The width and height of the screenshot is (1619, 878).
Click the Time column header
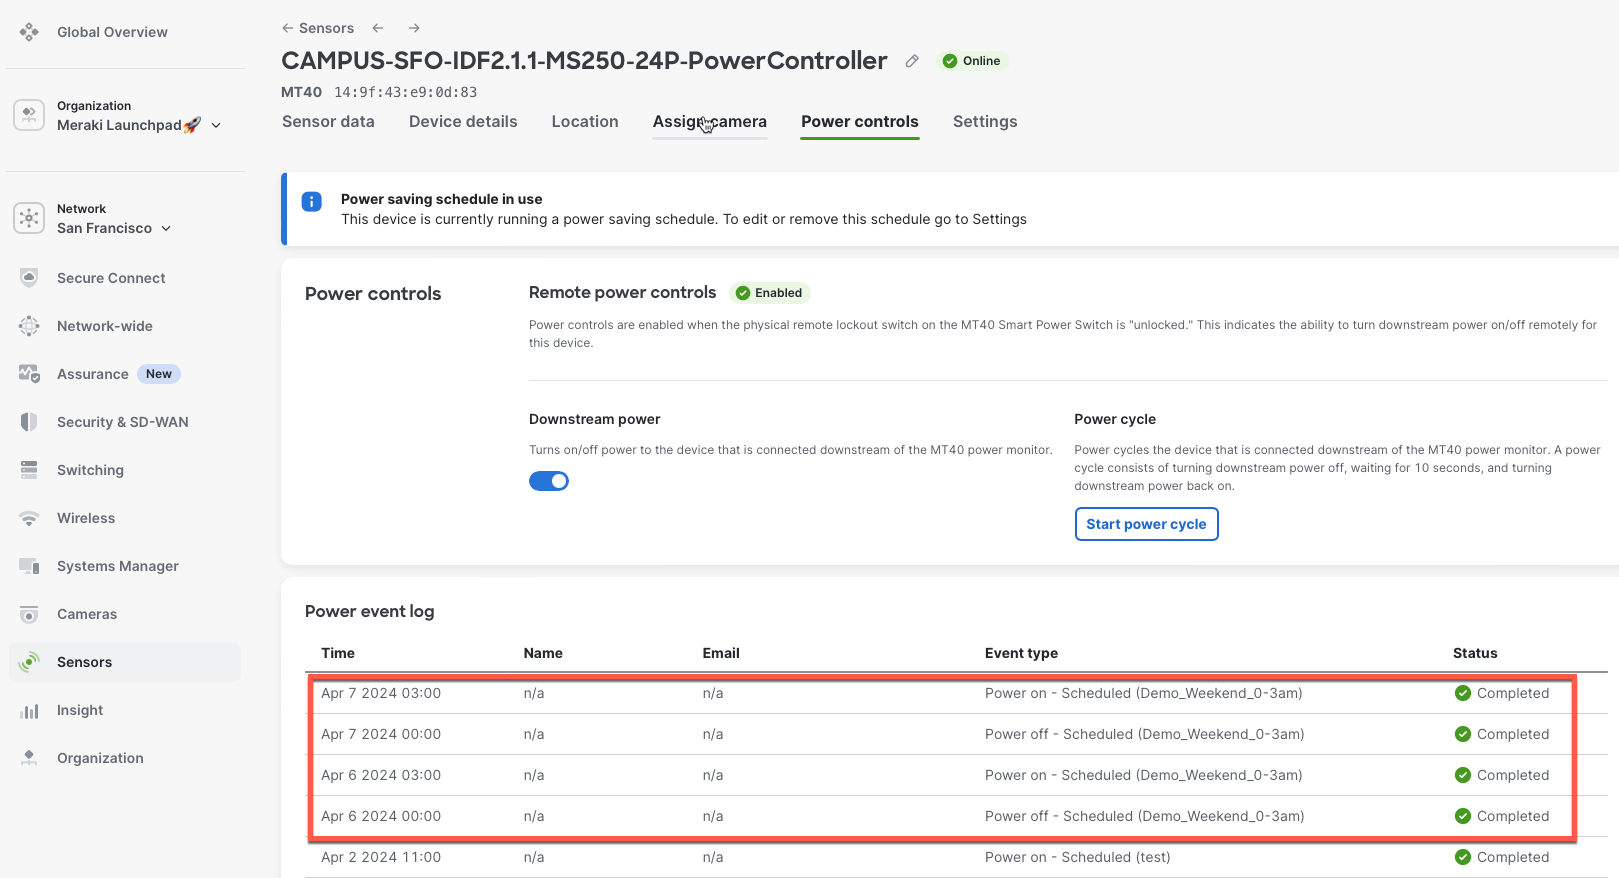(338, 653)
